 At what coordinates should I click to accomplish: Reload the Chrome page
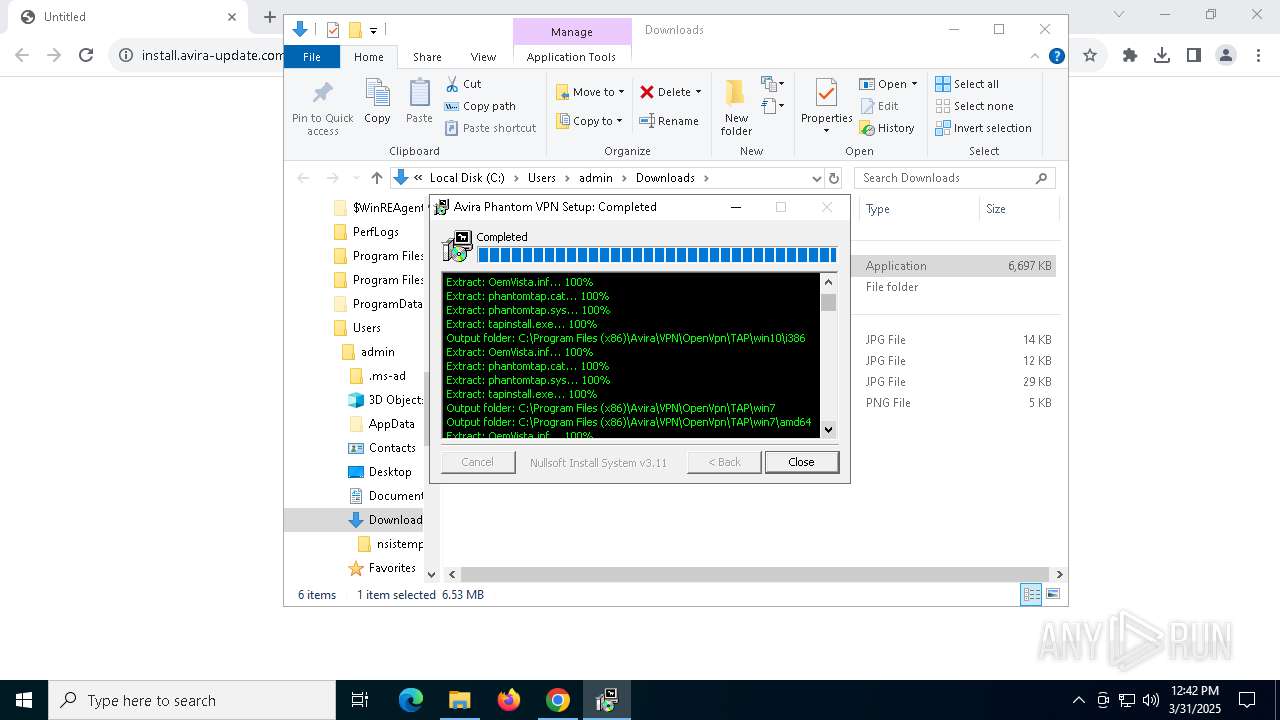(86, 56)
